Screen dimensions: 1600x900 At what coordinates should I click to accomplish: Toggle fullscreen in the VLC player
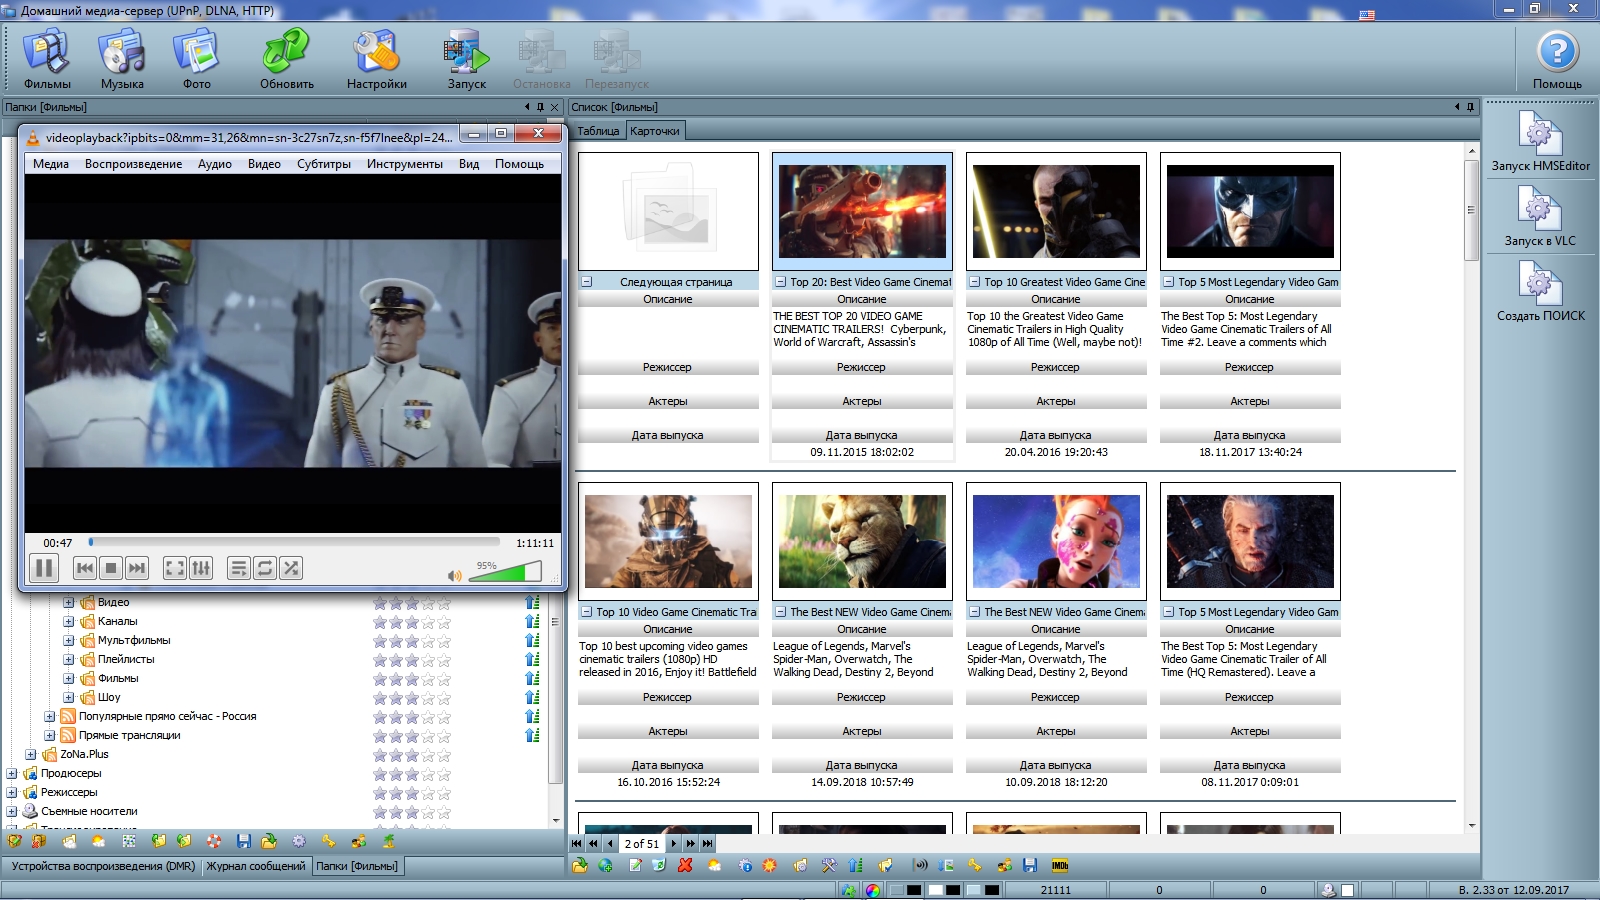pyautogui.click(x=175, y=568)
